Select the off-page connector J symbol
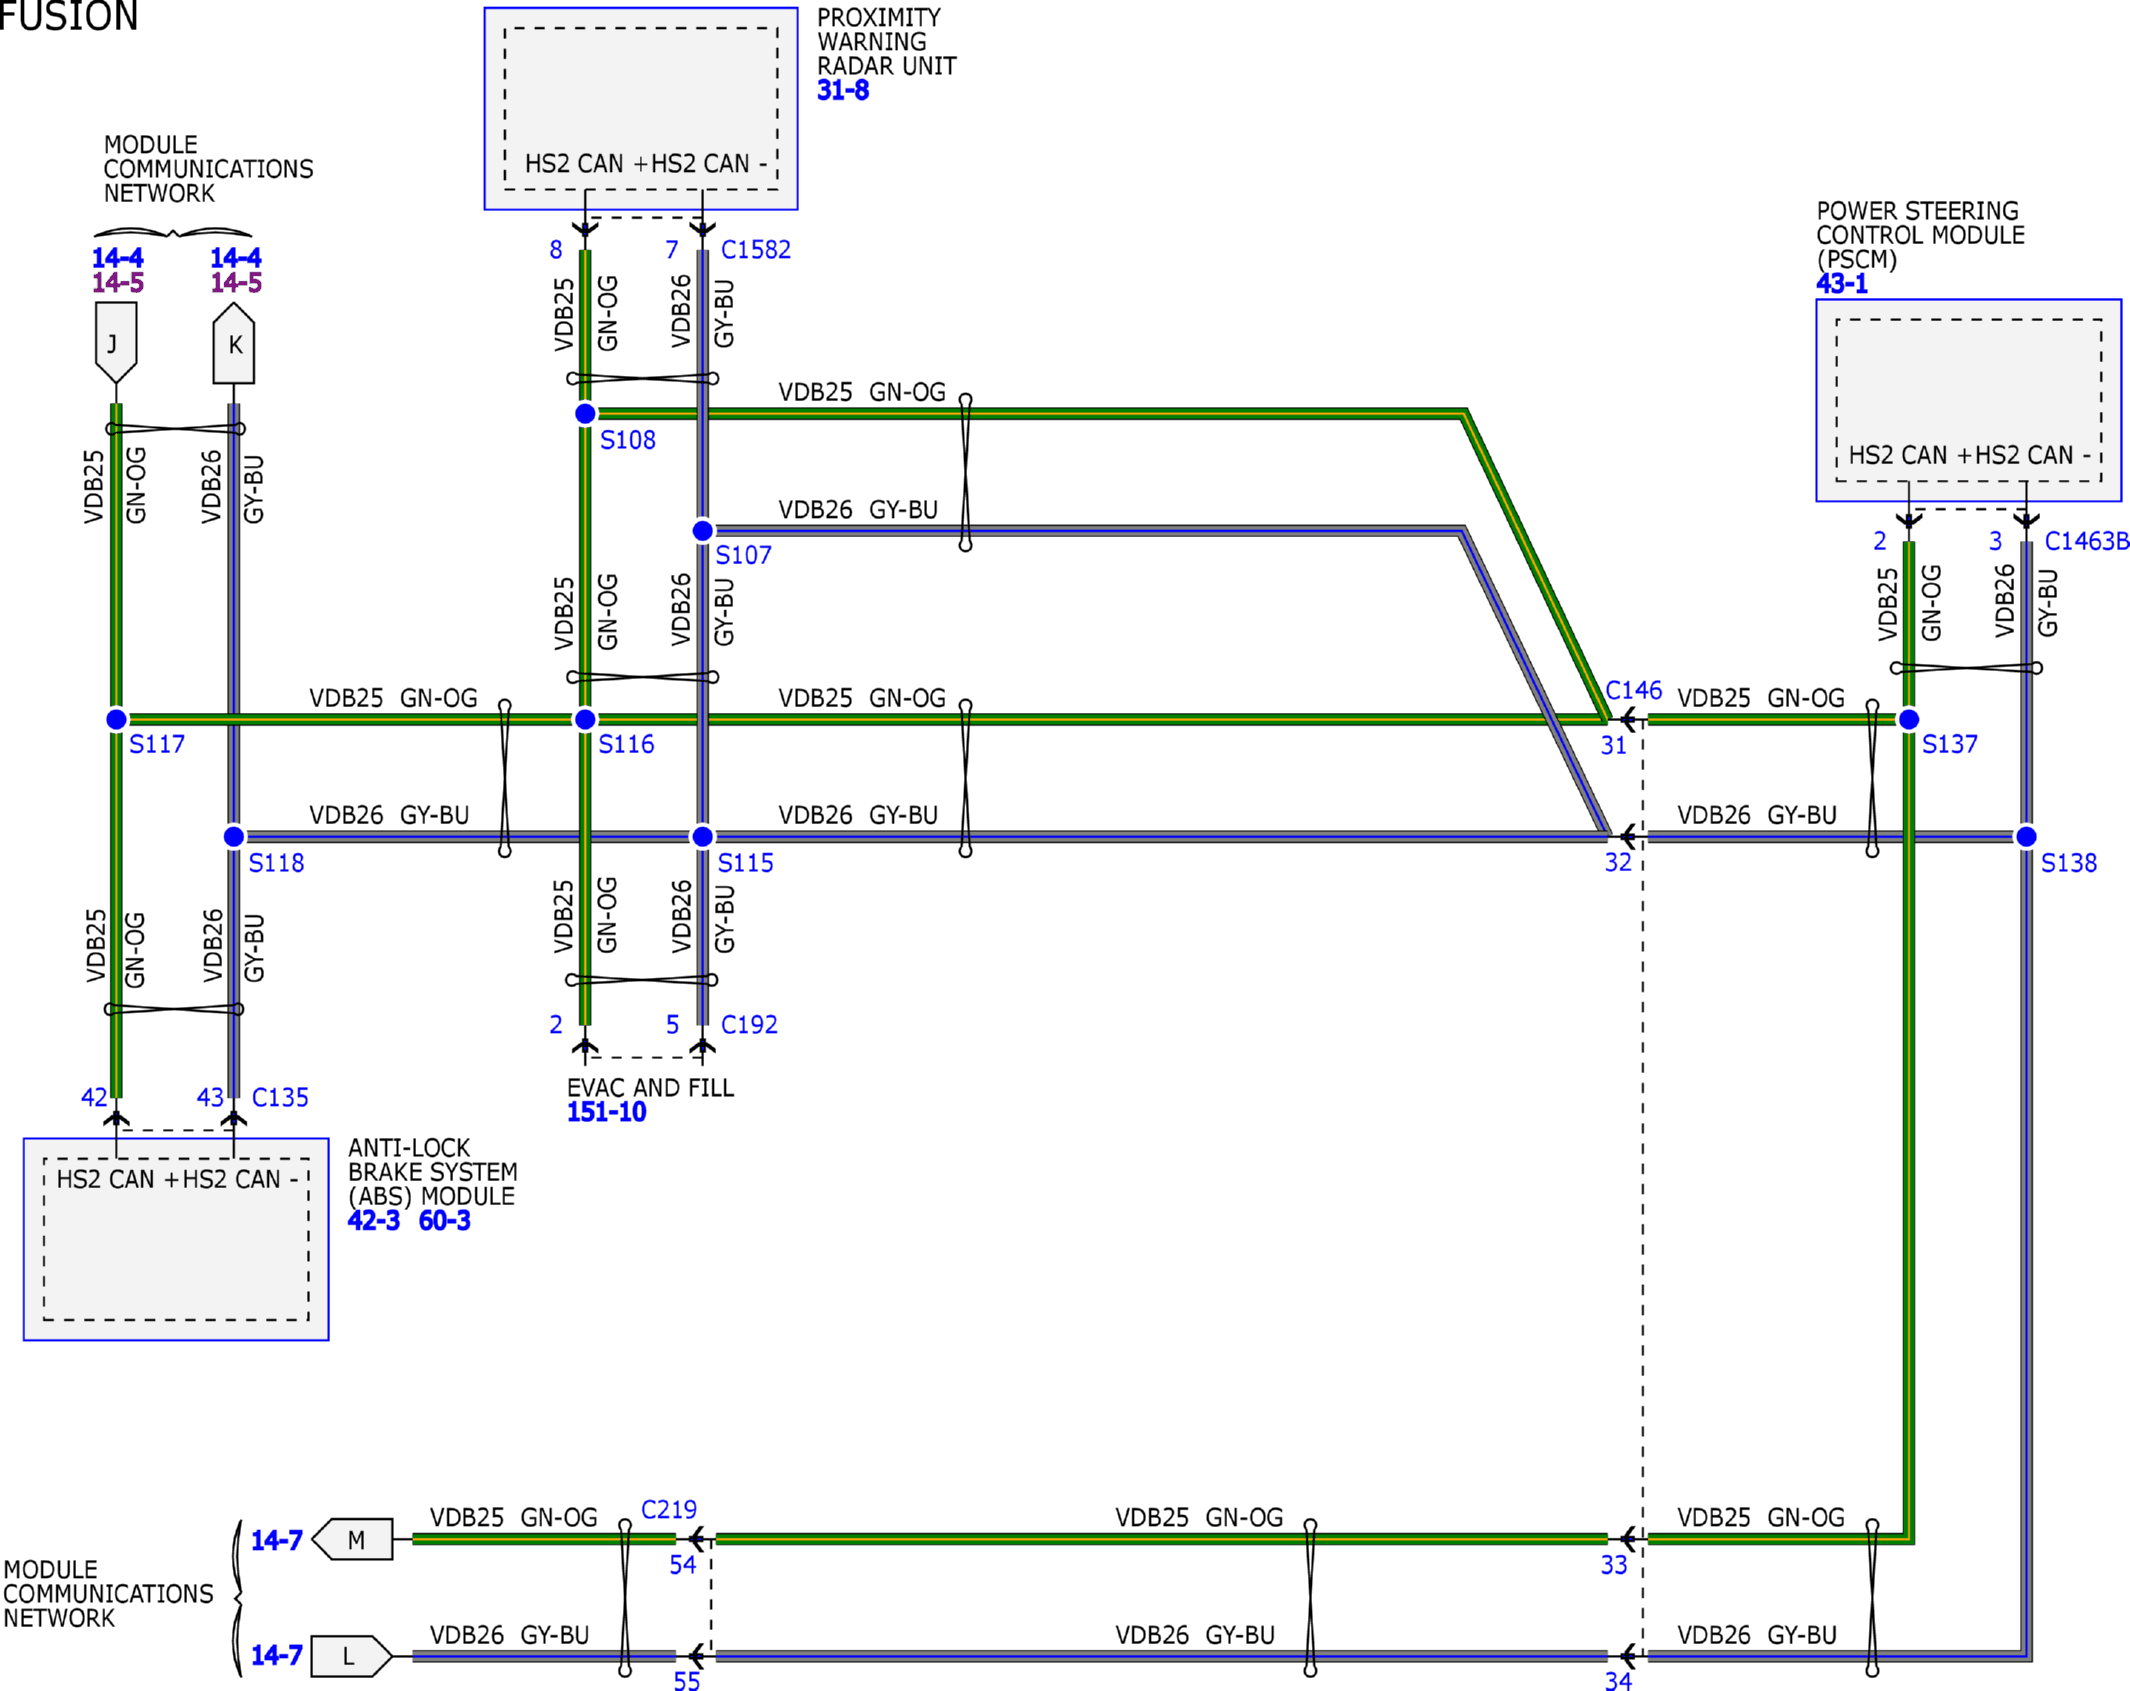This screenshot has width=2130, height=1691. pos(116,343)
